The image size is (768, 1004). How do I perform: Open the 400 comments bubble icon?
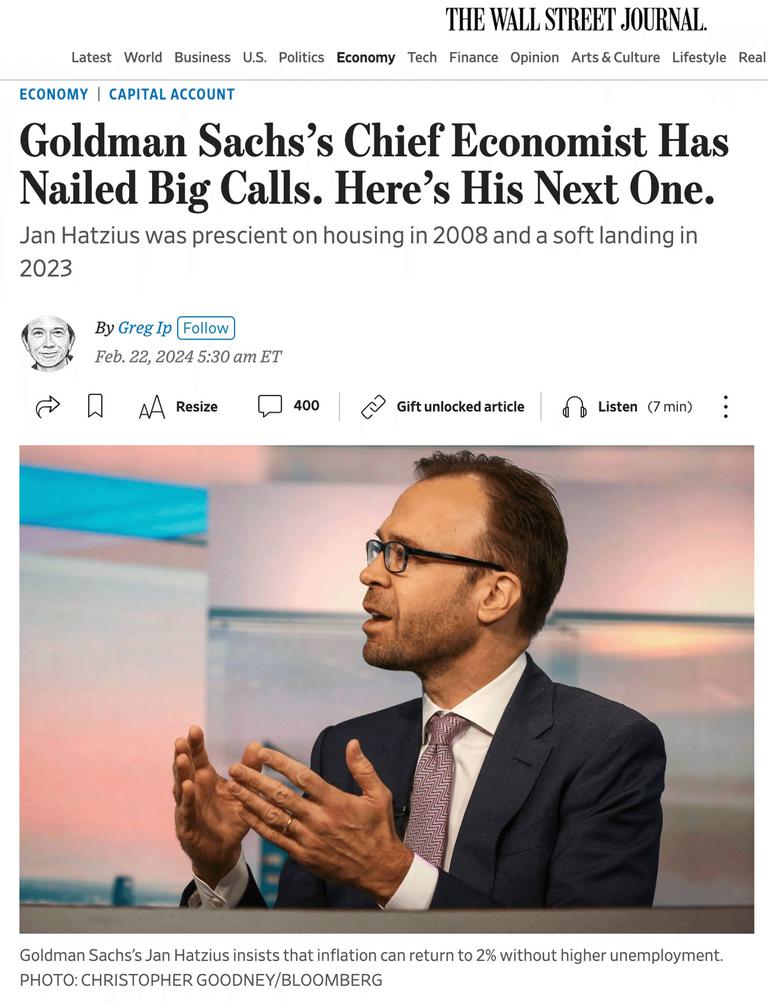tap(270, 406)
